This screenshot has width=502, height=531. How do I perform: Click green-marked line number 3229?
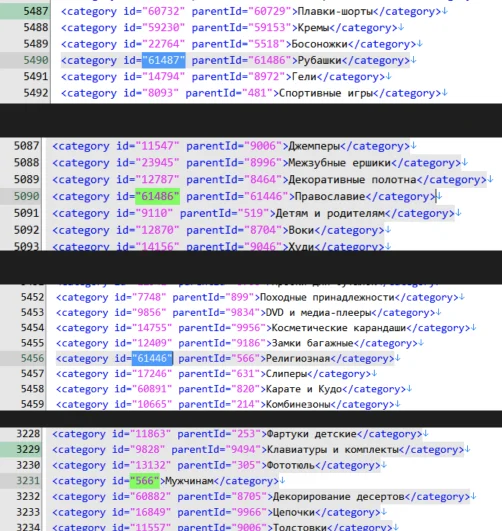(28, 450)
